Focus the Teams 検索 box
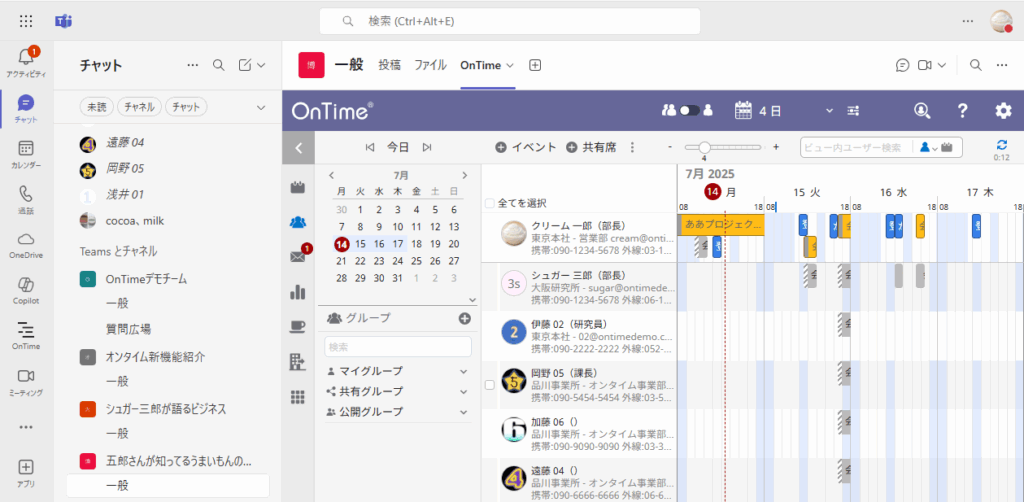This screenshot has height=502, width=1024. coord(509,21)
